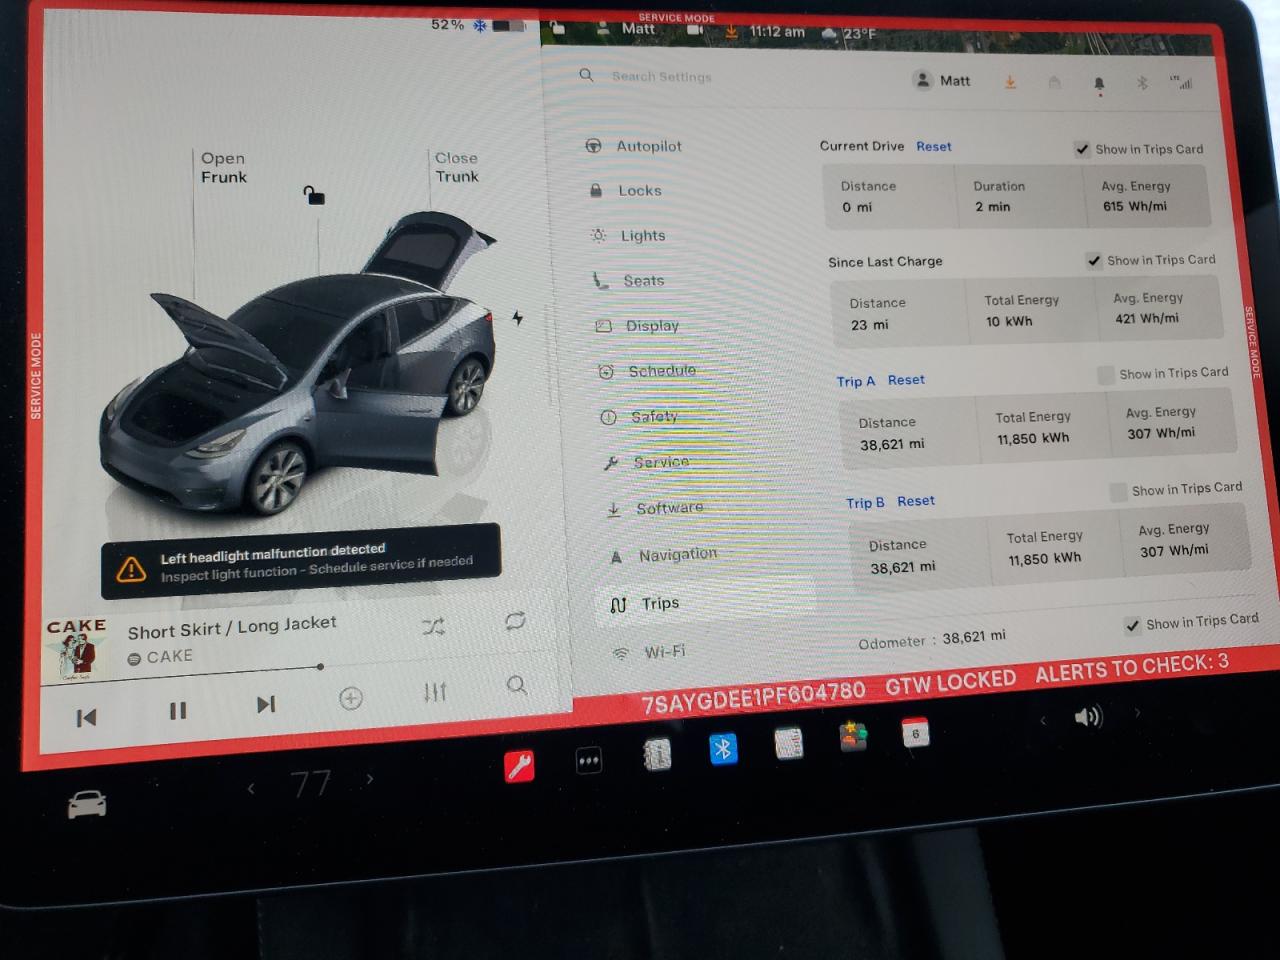Increase cabin temperature with right arrow
Image resolution: width=1280 pixels, height=960 pixels.
370,779
